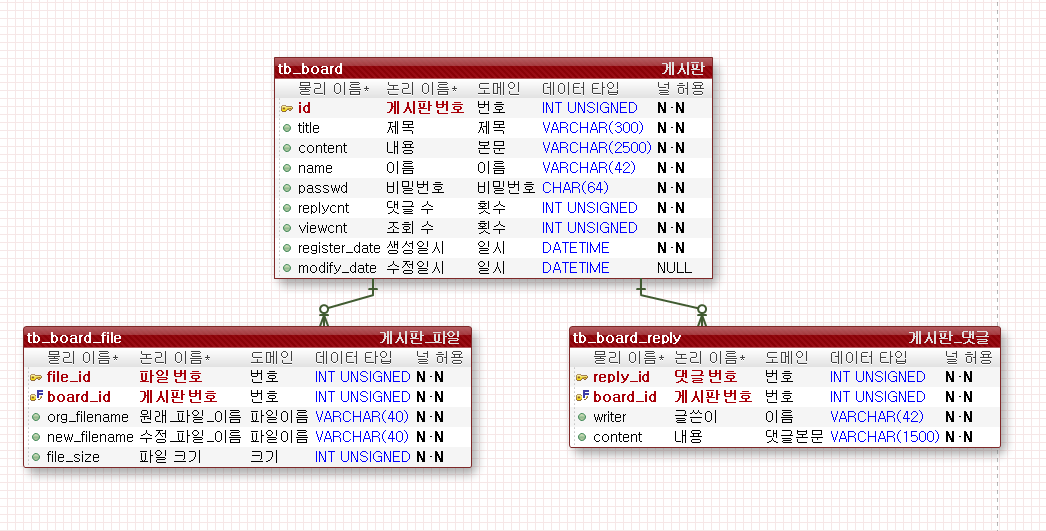
Task: Click the '게시판_댓글' logical table name
Action: (x=949, y=338)
